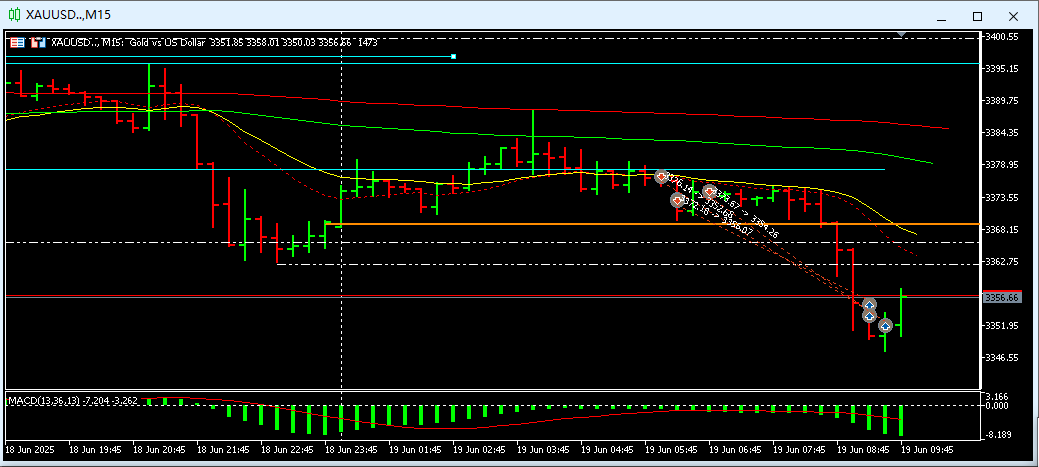Click the 19 Jun 01:45 time axis label

(x=415, y=450)
